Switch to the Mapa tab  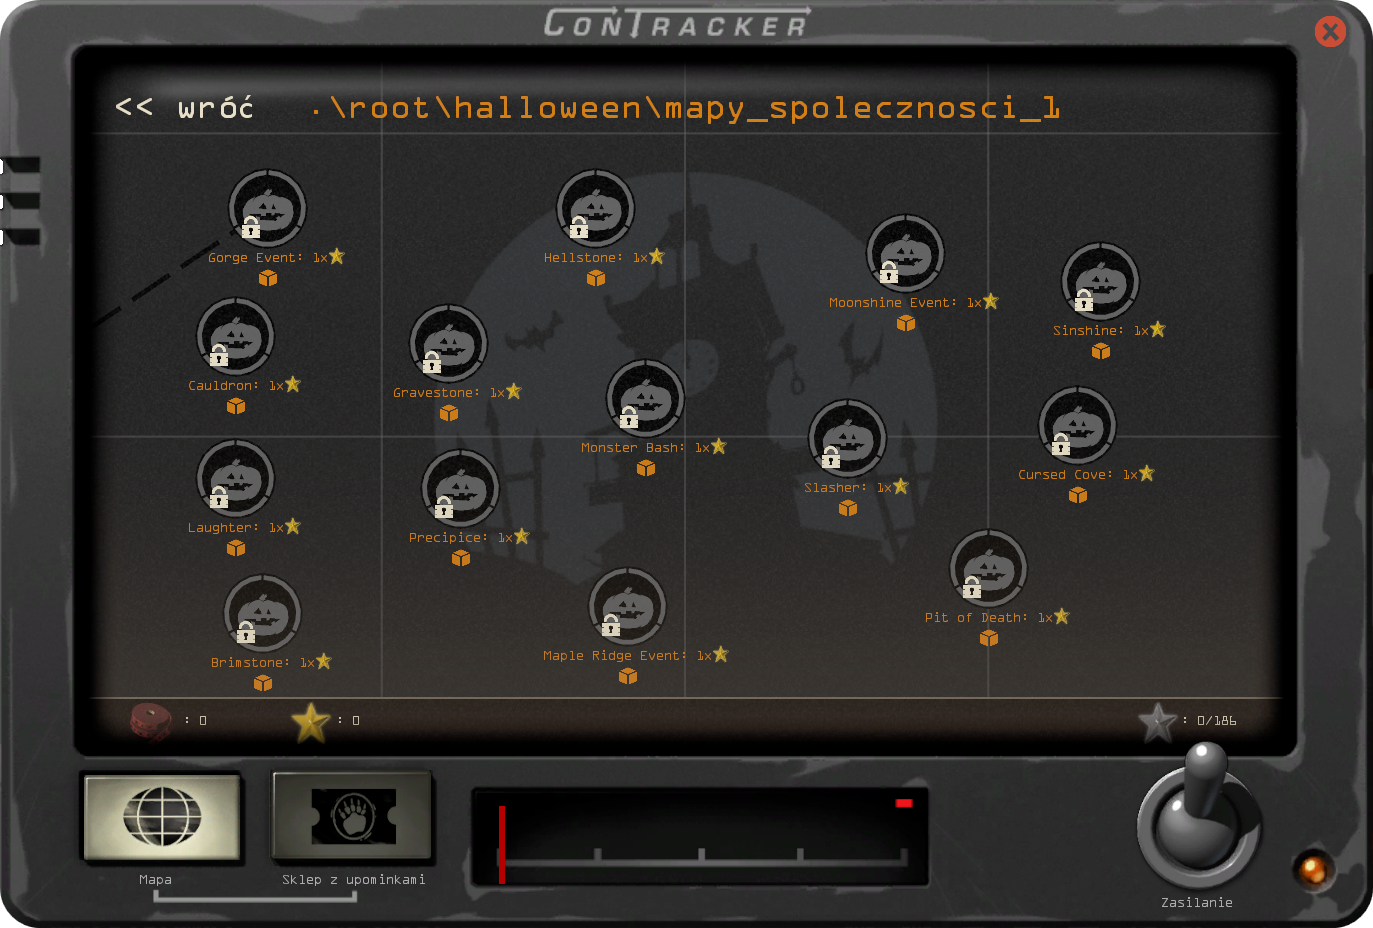tap(162, 818)
